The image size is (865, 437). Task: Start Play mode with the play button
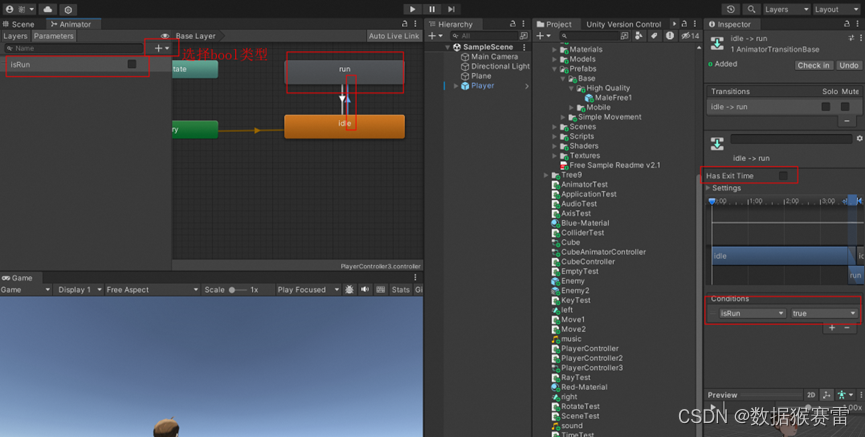click(412, 9)
